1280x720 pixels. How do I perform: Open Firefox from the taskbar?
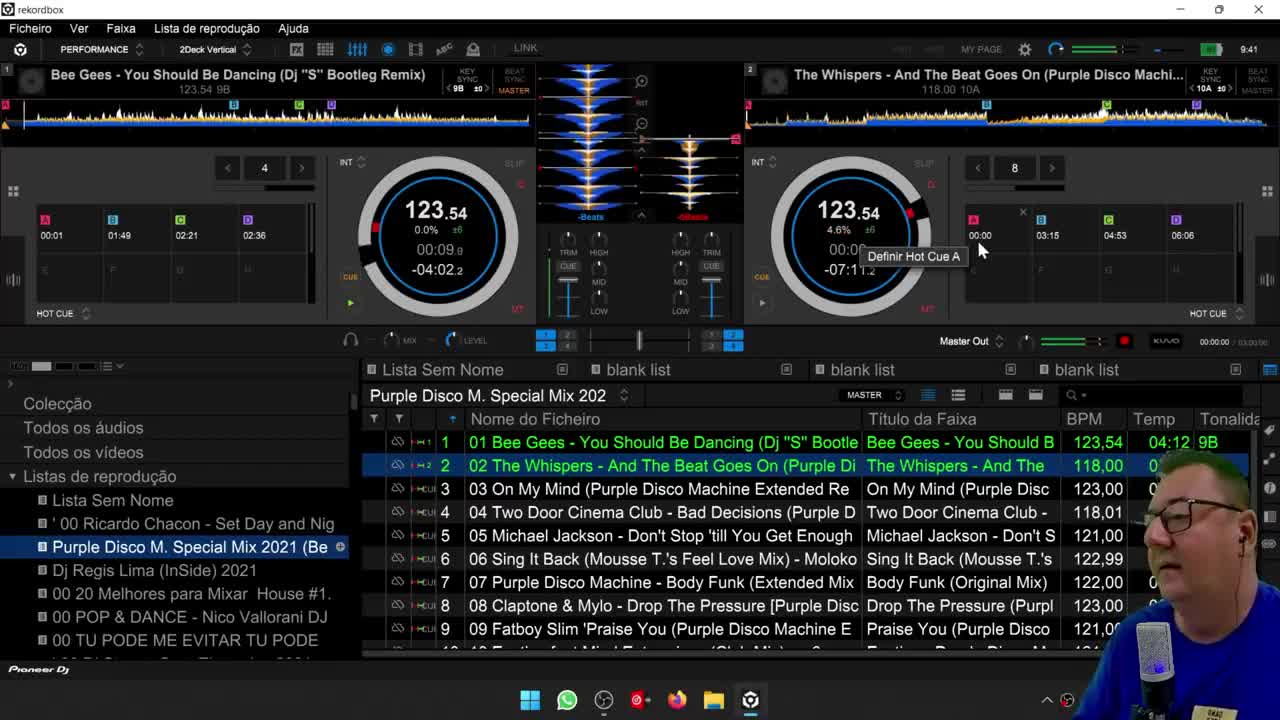pos(677,700)
